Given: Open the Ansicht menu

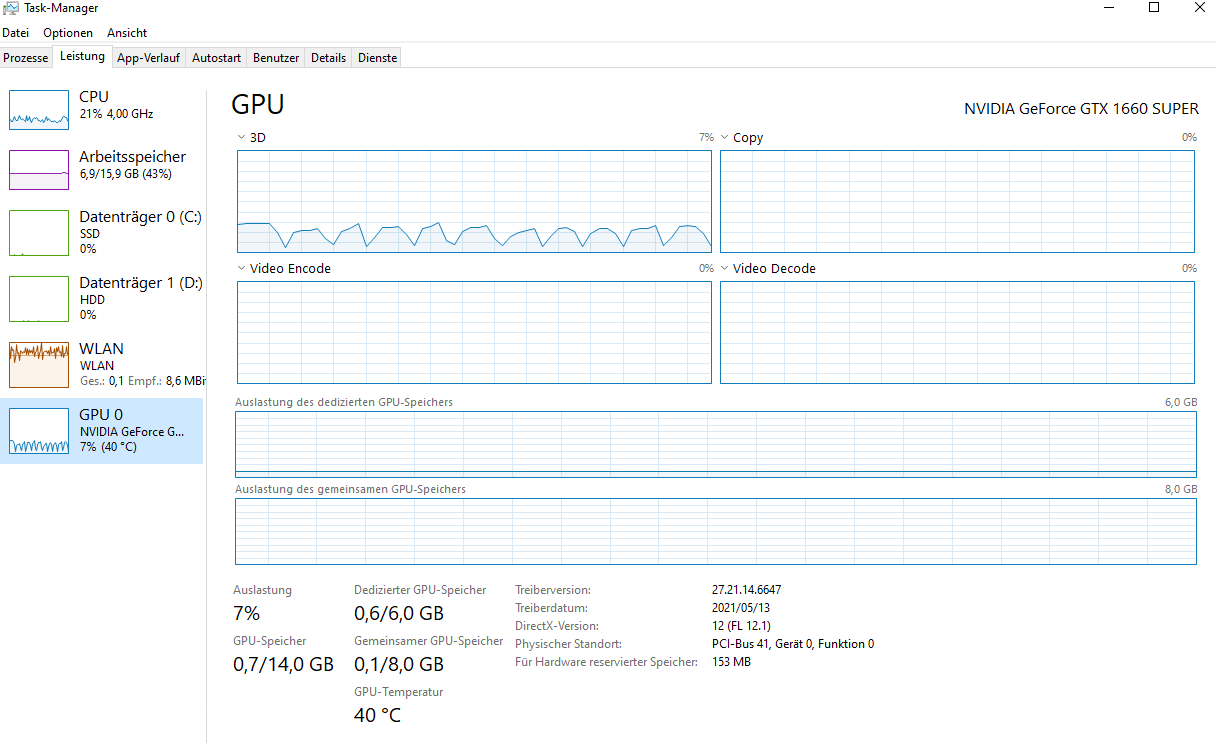Looking at the screenshot, I should pyautogui.click(x=127, y=33).
